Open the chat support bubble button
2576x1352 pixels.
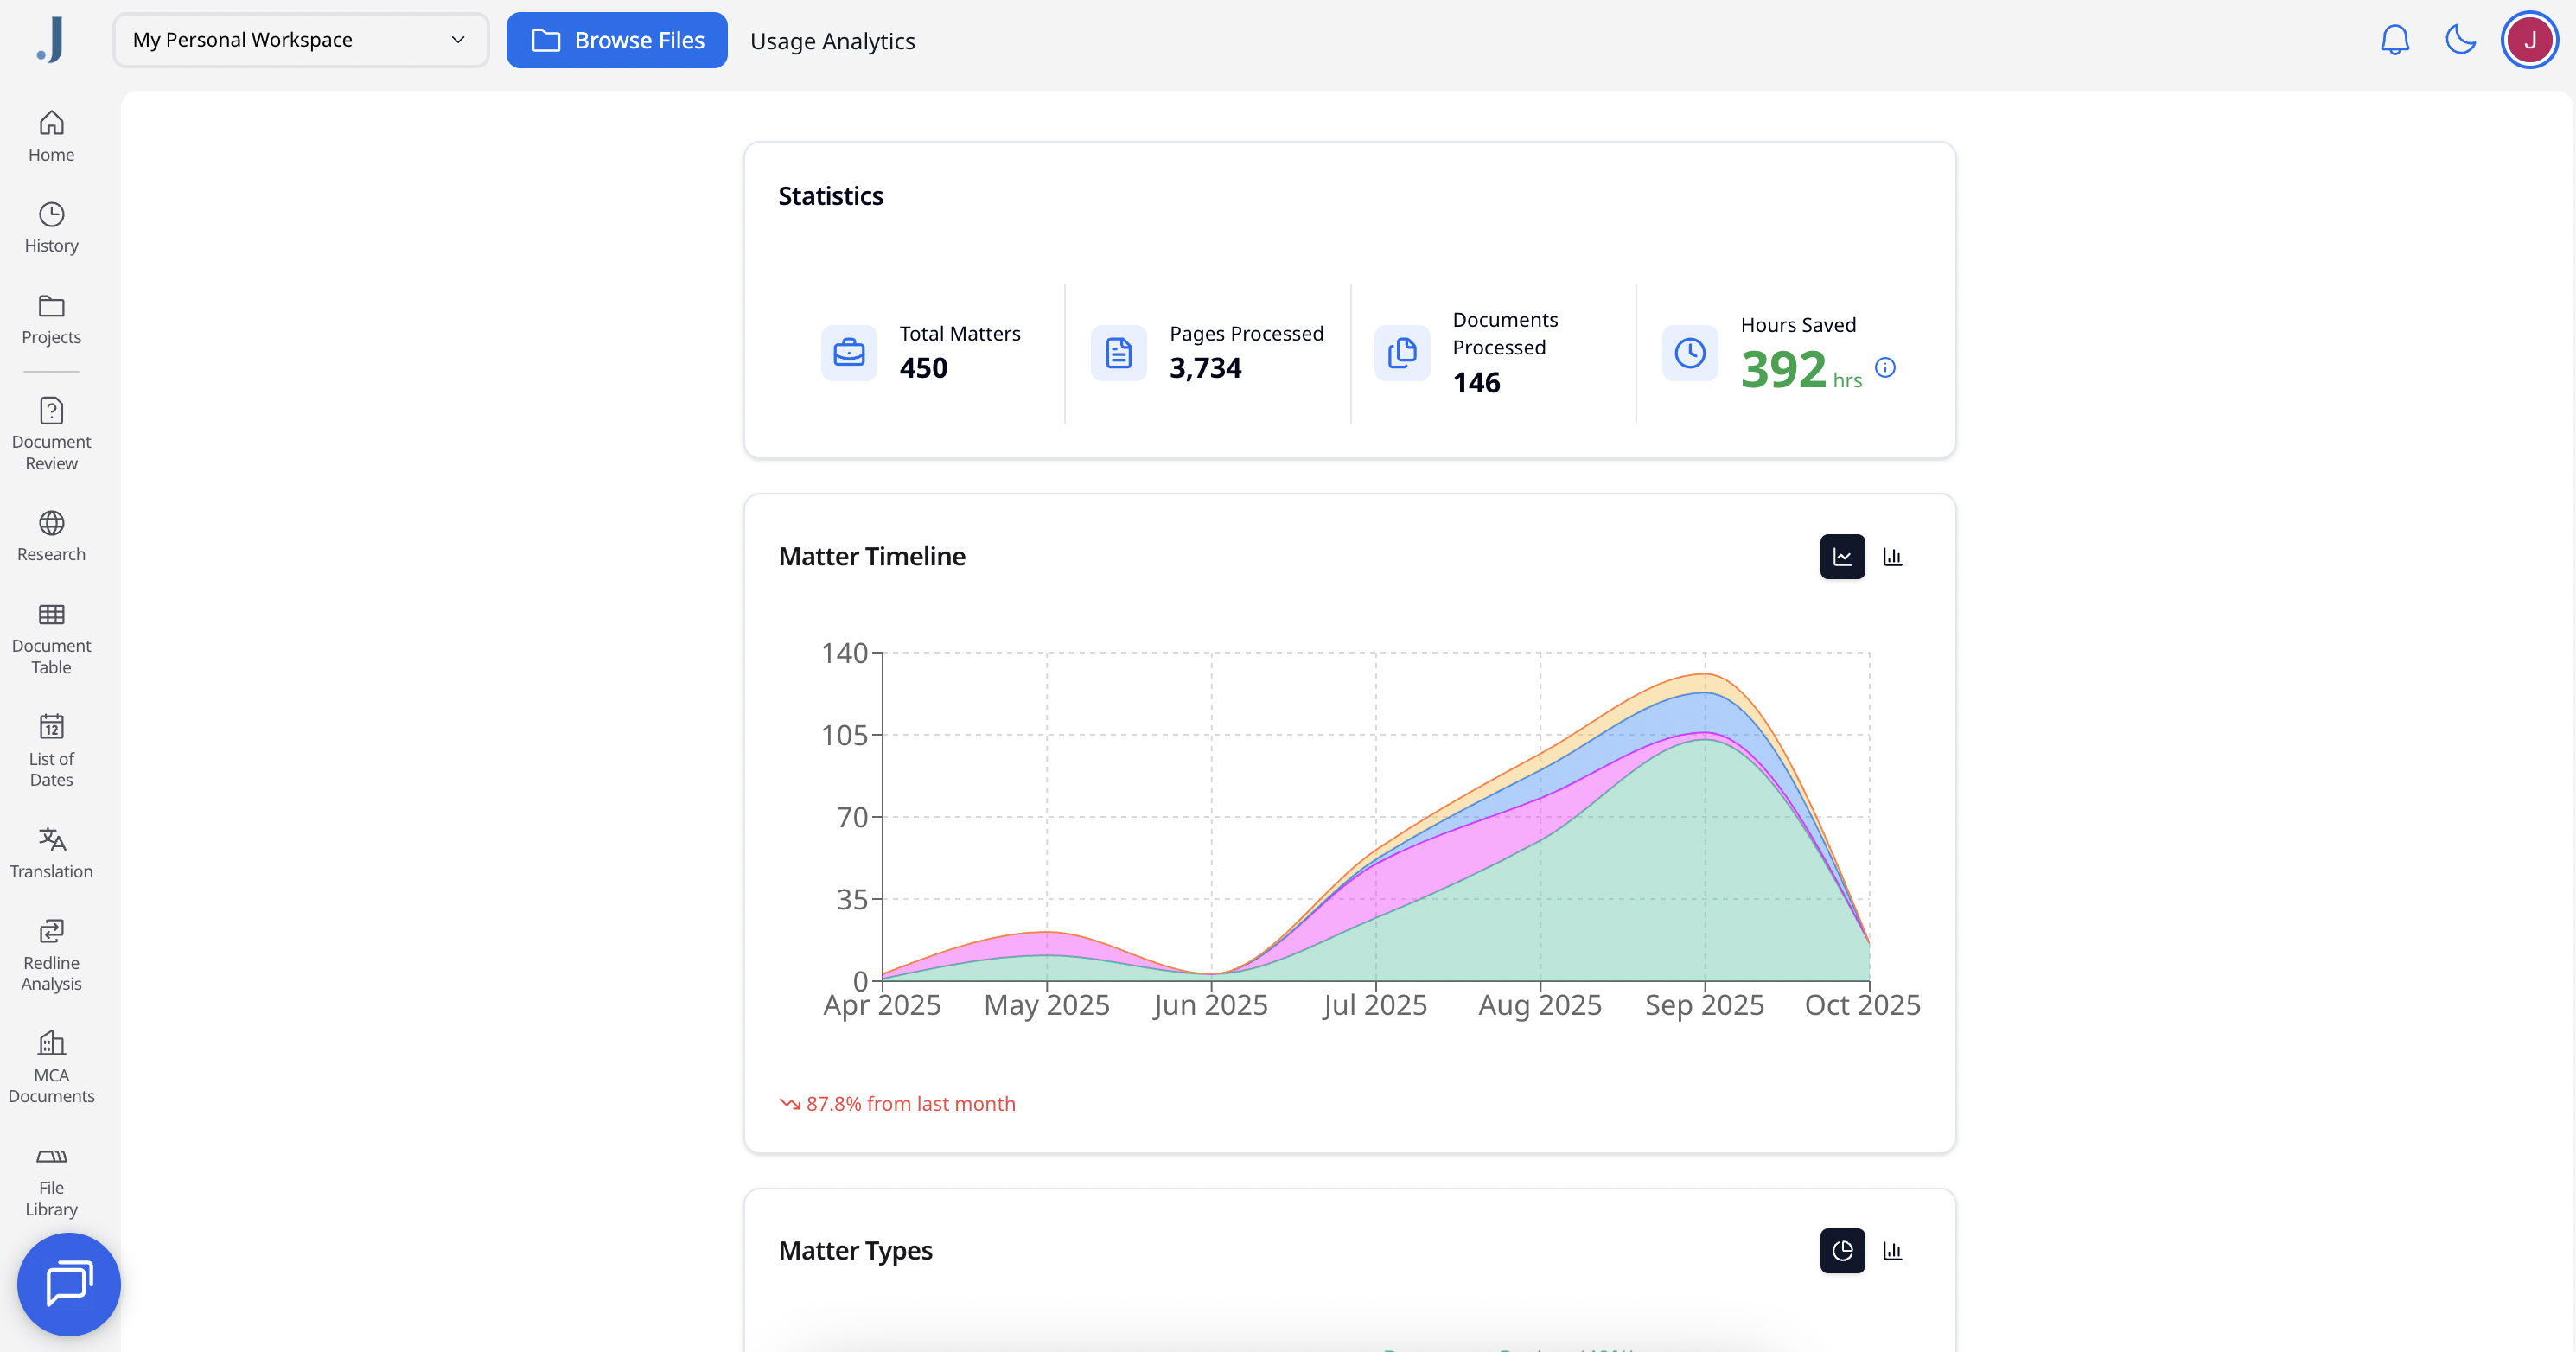point(69,1284)
